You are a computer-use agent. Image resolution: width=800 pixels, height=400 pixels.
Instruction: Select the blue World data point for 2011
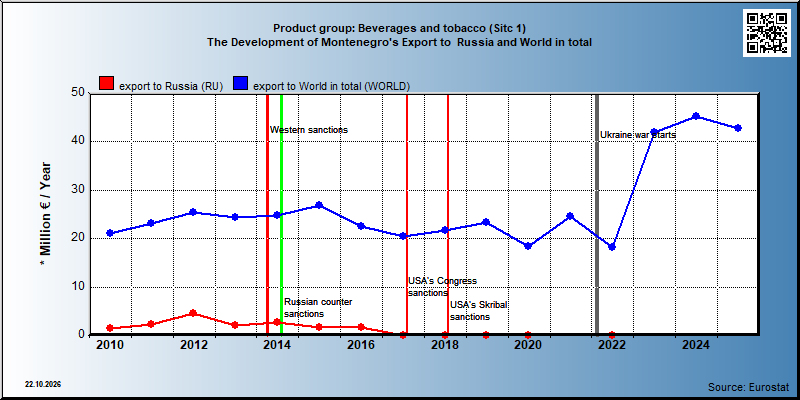point(151,223)
